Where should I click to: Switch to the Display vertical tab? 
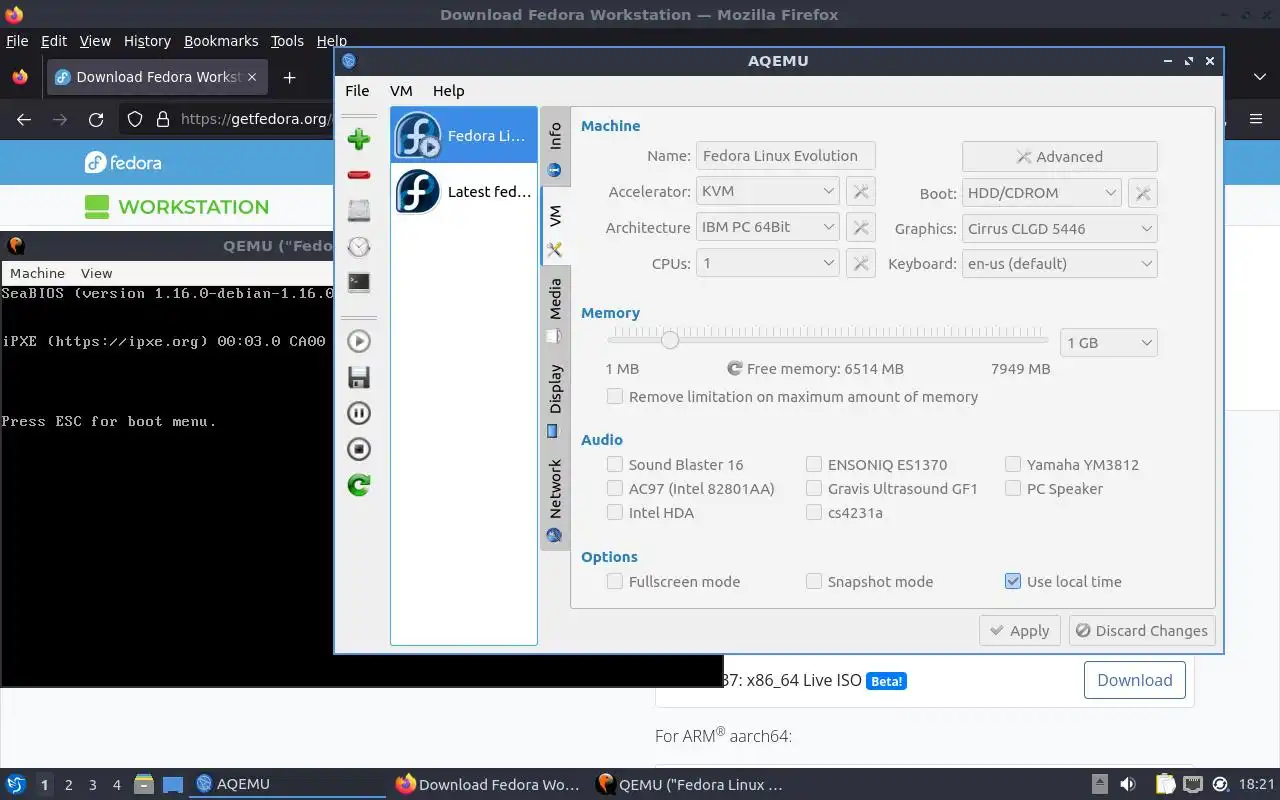tap(555, 399)
